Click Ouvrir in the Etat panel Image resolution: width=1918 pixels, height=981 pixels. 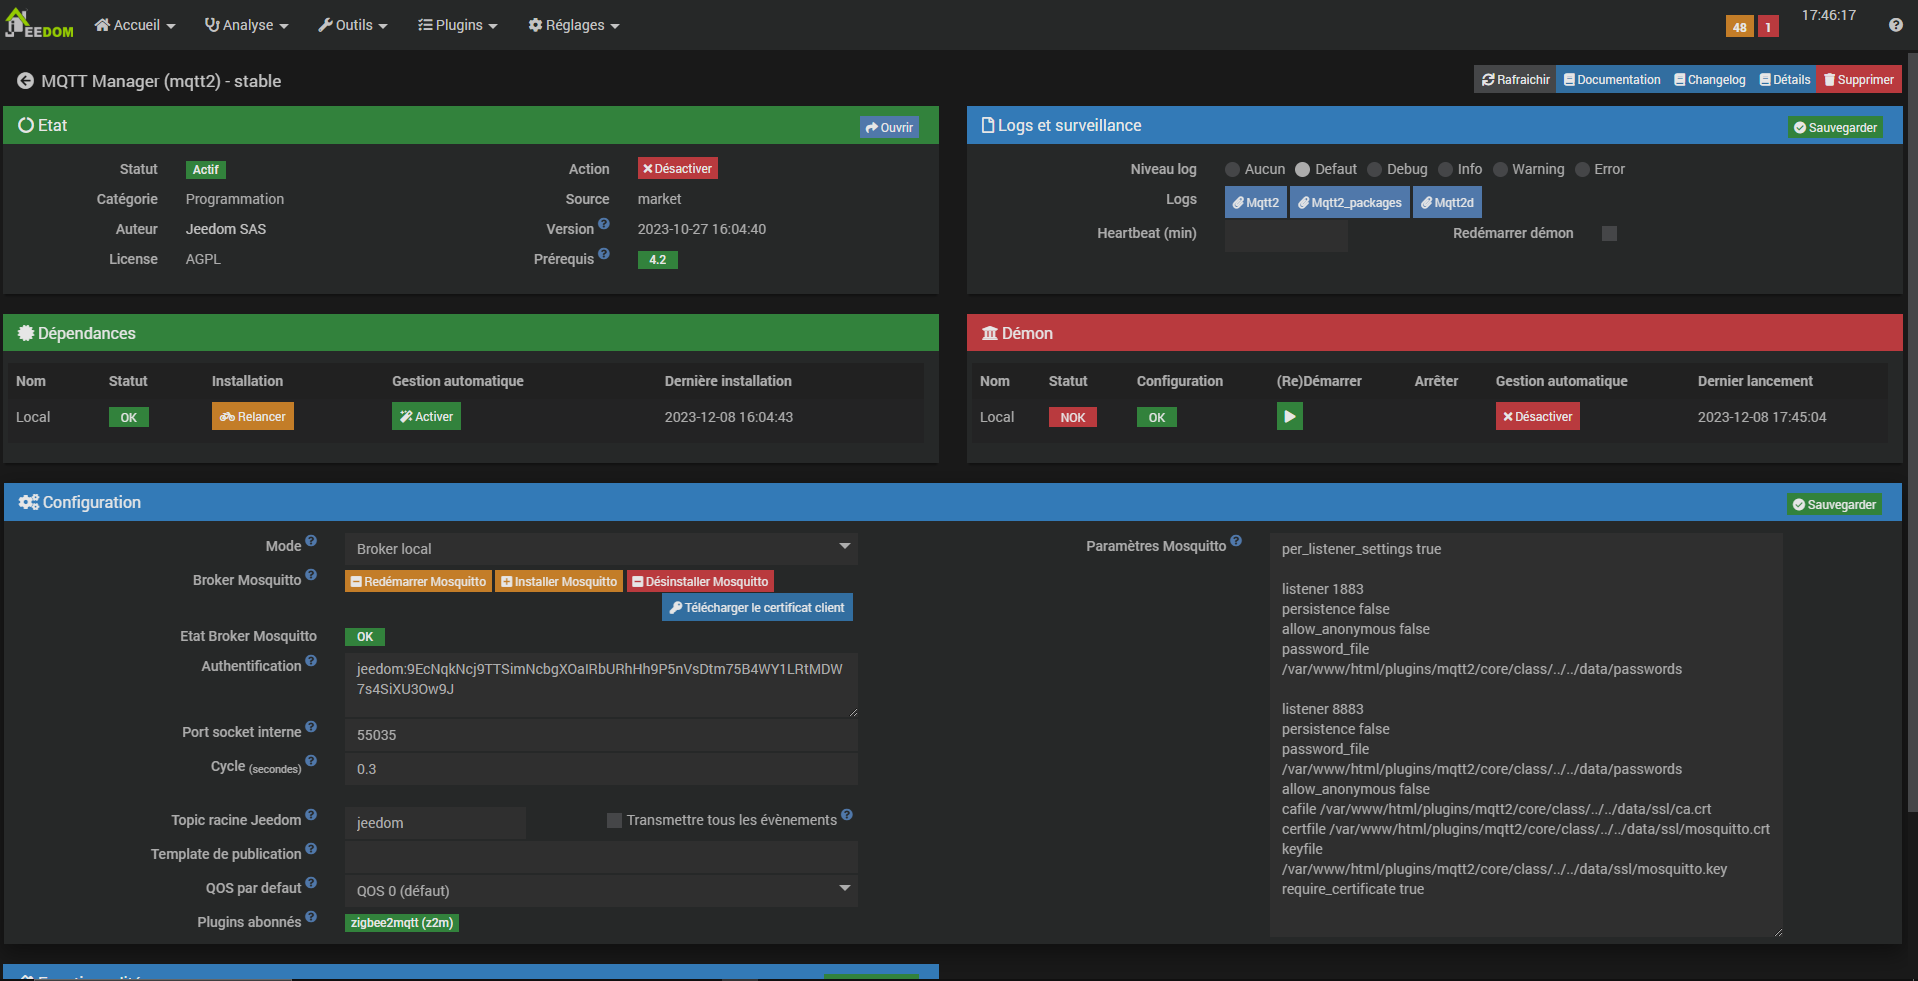[x=889, y=127]
